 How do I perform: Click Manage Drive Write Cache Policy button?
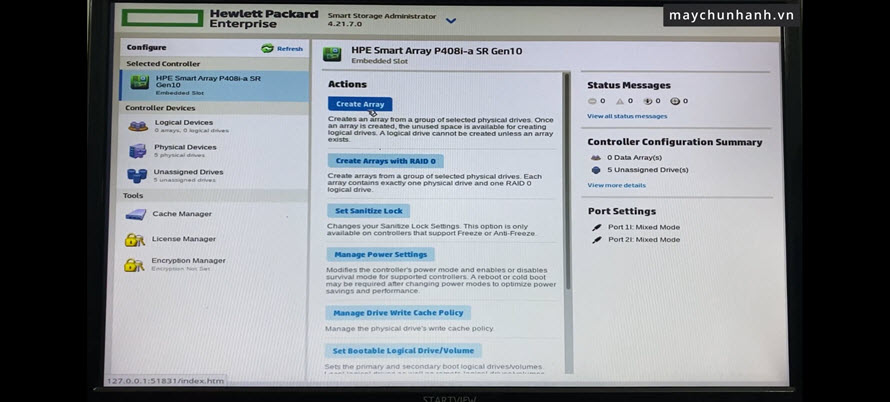(398, 313)
